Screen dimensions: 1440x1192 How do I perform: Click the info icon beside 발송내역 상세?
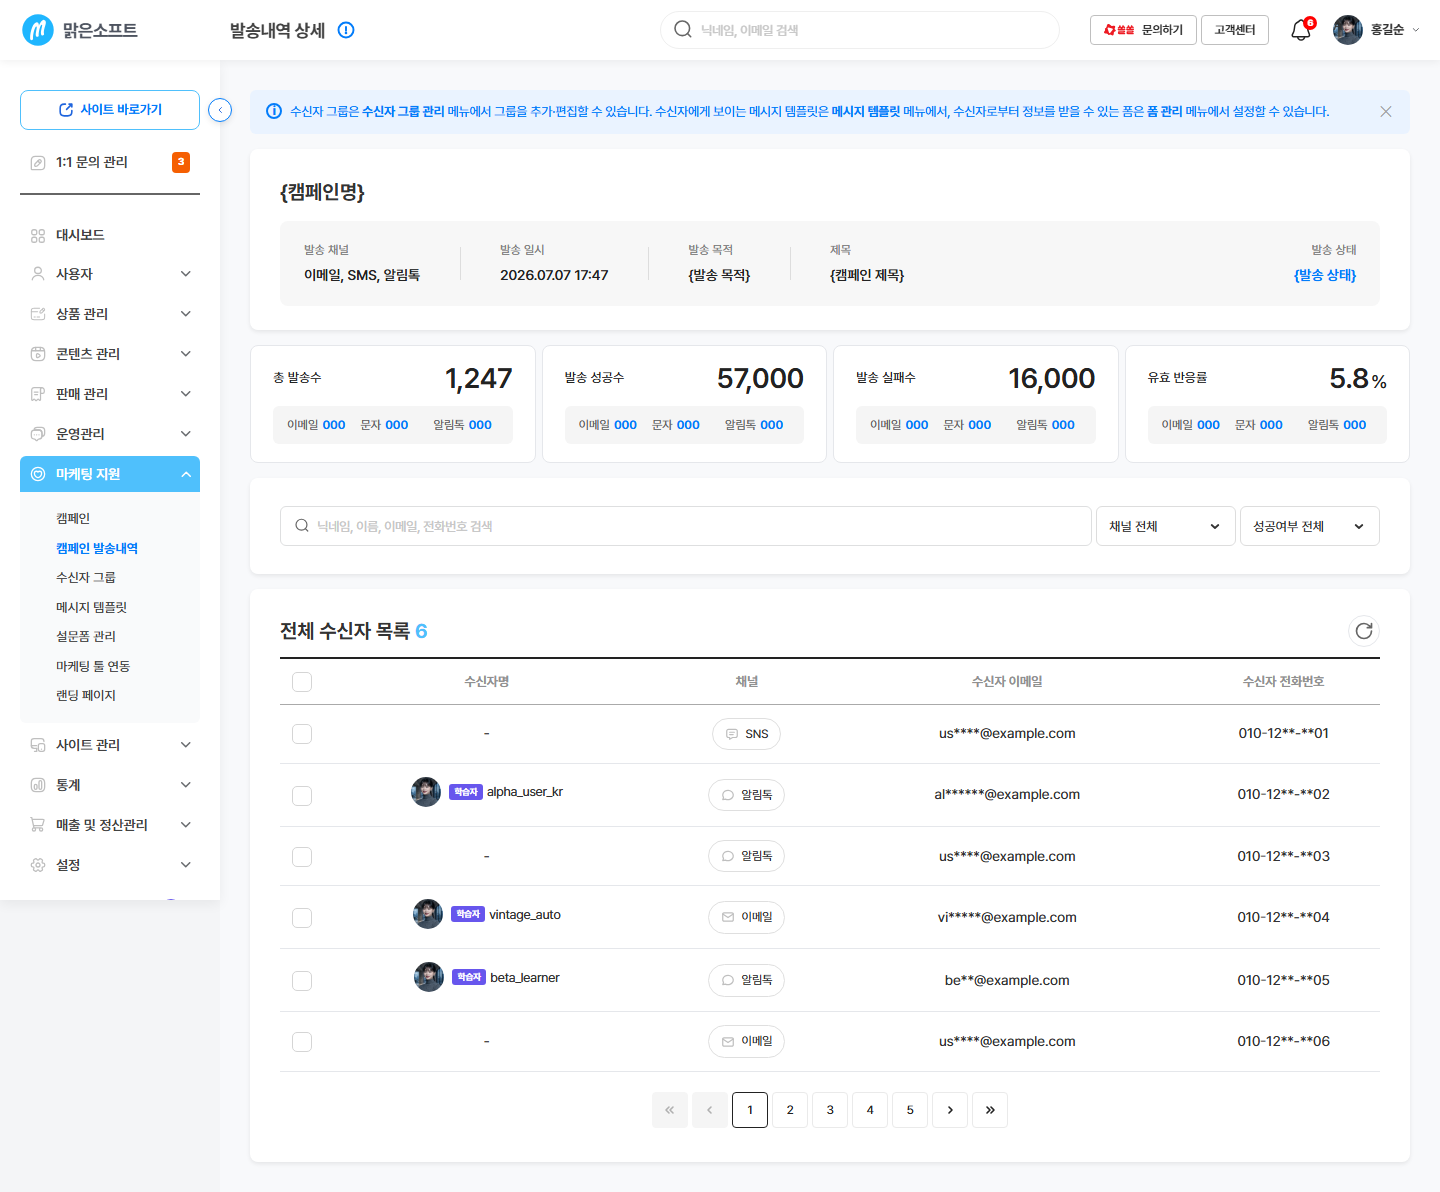(x=346, y=30)
